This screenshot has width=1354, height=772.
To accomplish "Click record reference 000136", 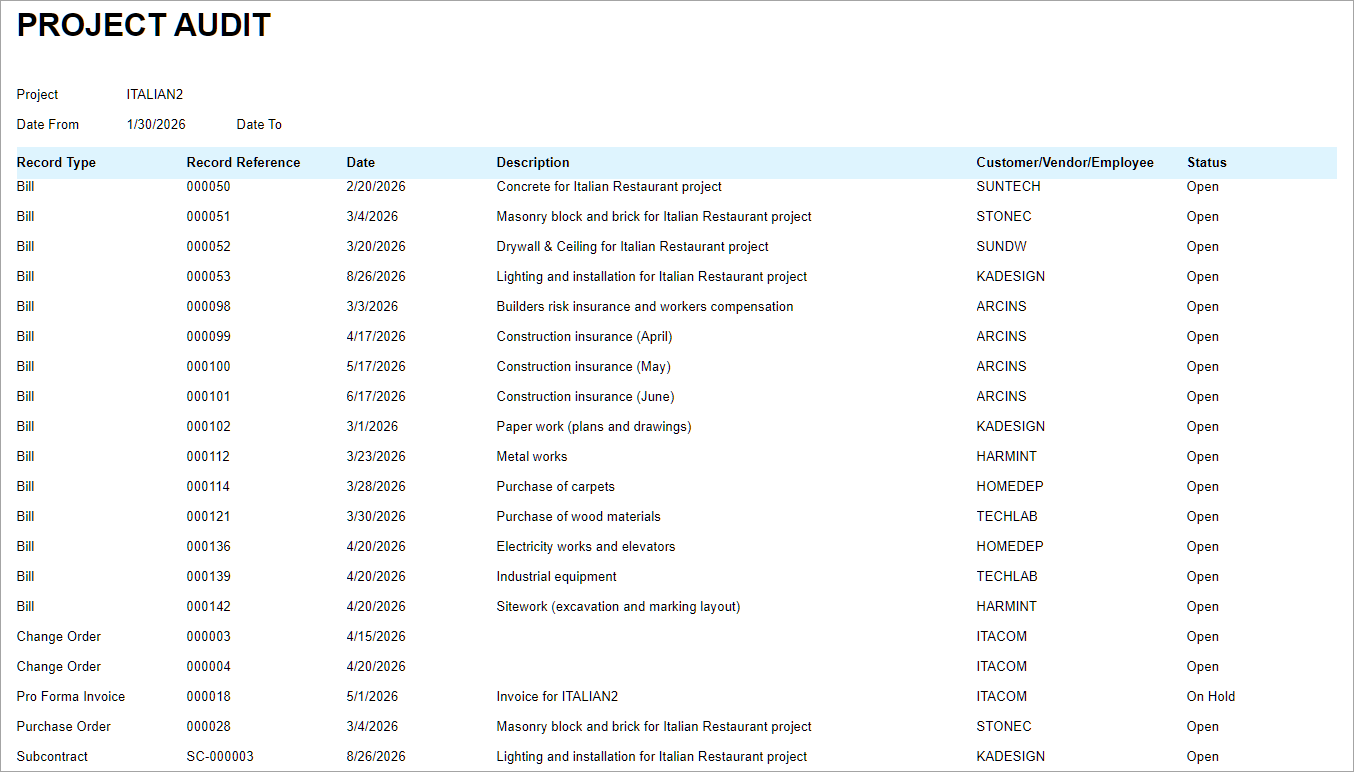I will click(x=208, y=546).
